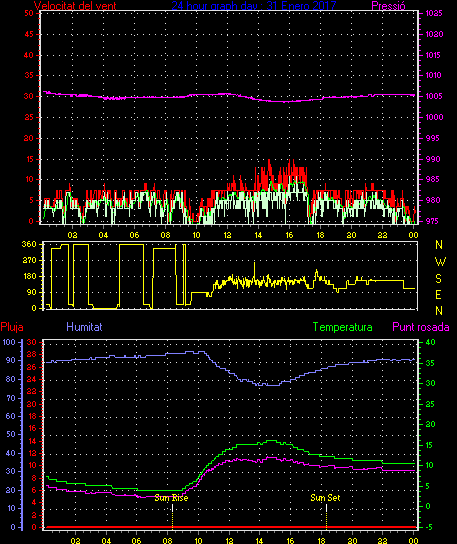
Task: Click the 'Humitat' legend label
Action: 84,327
